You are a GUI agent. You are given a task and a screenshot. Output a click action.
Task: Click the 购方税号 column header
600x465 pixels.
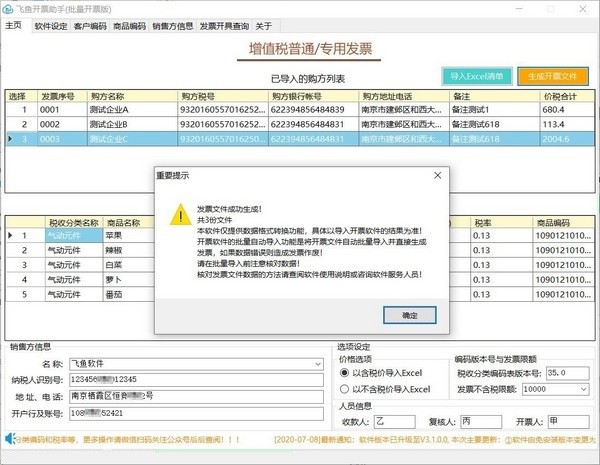tap(223, 96)
